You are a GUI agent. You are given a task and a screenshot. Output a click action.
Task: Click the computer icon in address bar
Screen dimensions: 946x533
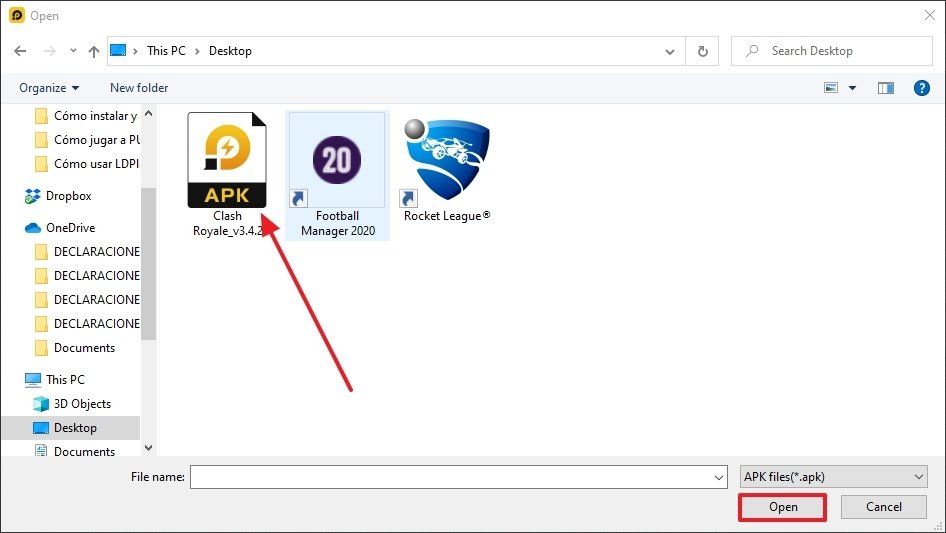pyautogui.click(x=118, y=50)
